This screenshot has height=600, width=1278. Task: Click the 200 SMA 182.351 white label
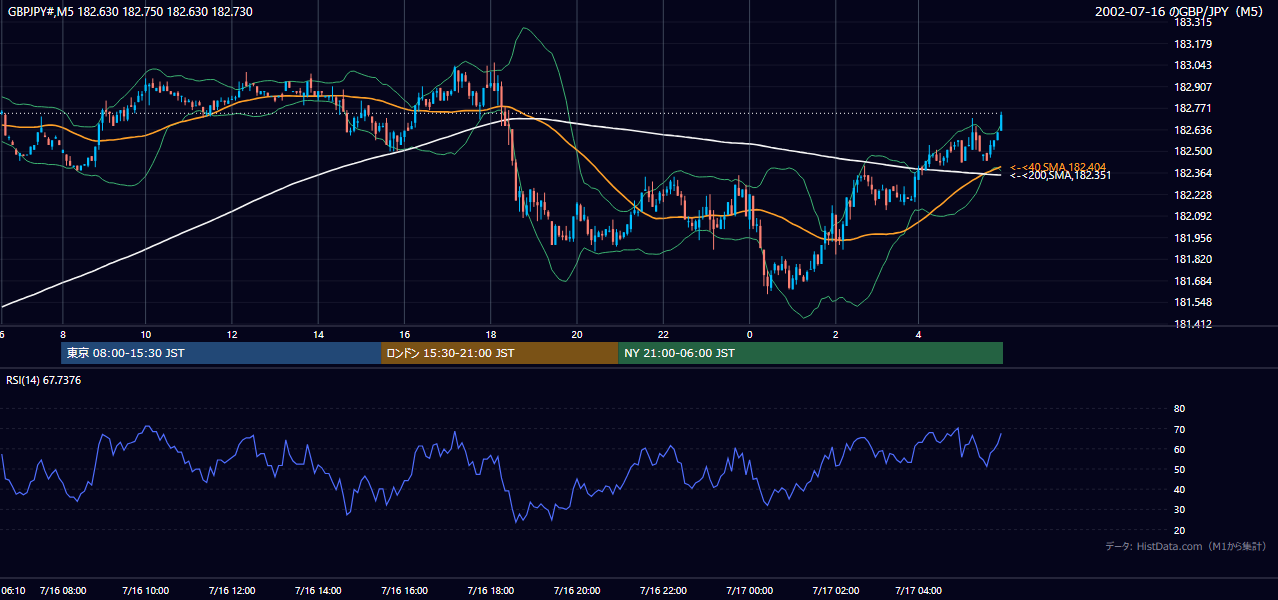click(1060, 175)
